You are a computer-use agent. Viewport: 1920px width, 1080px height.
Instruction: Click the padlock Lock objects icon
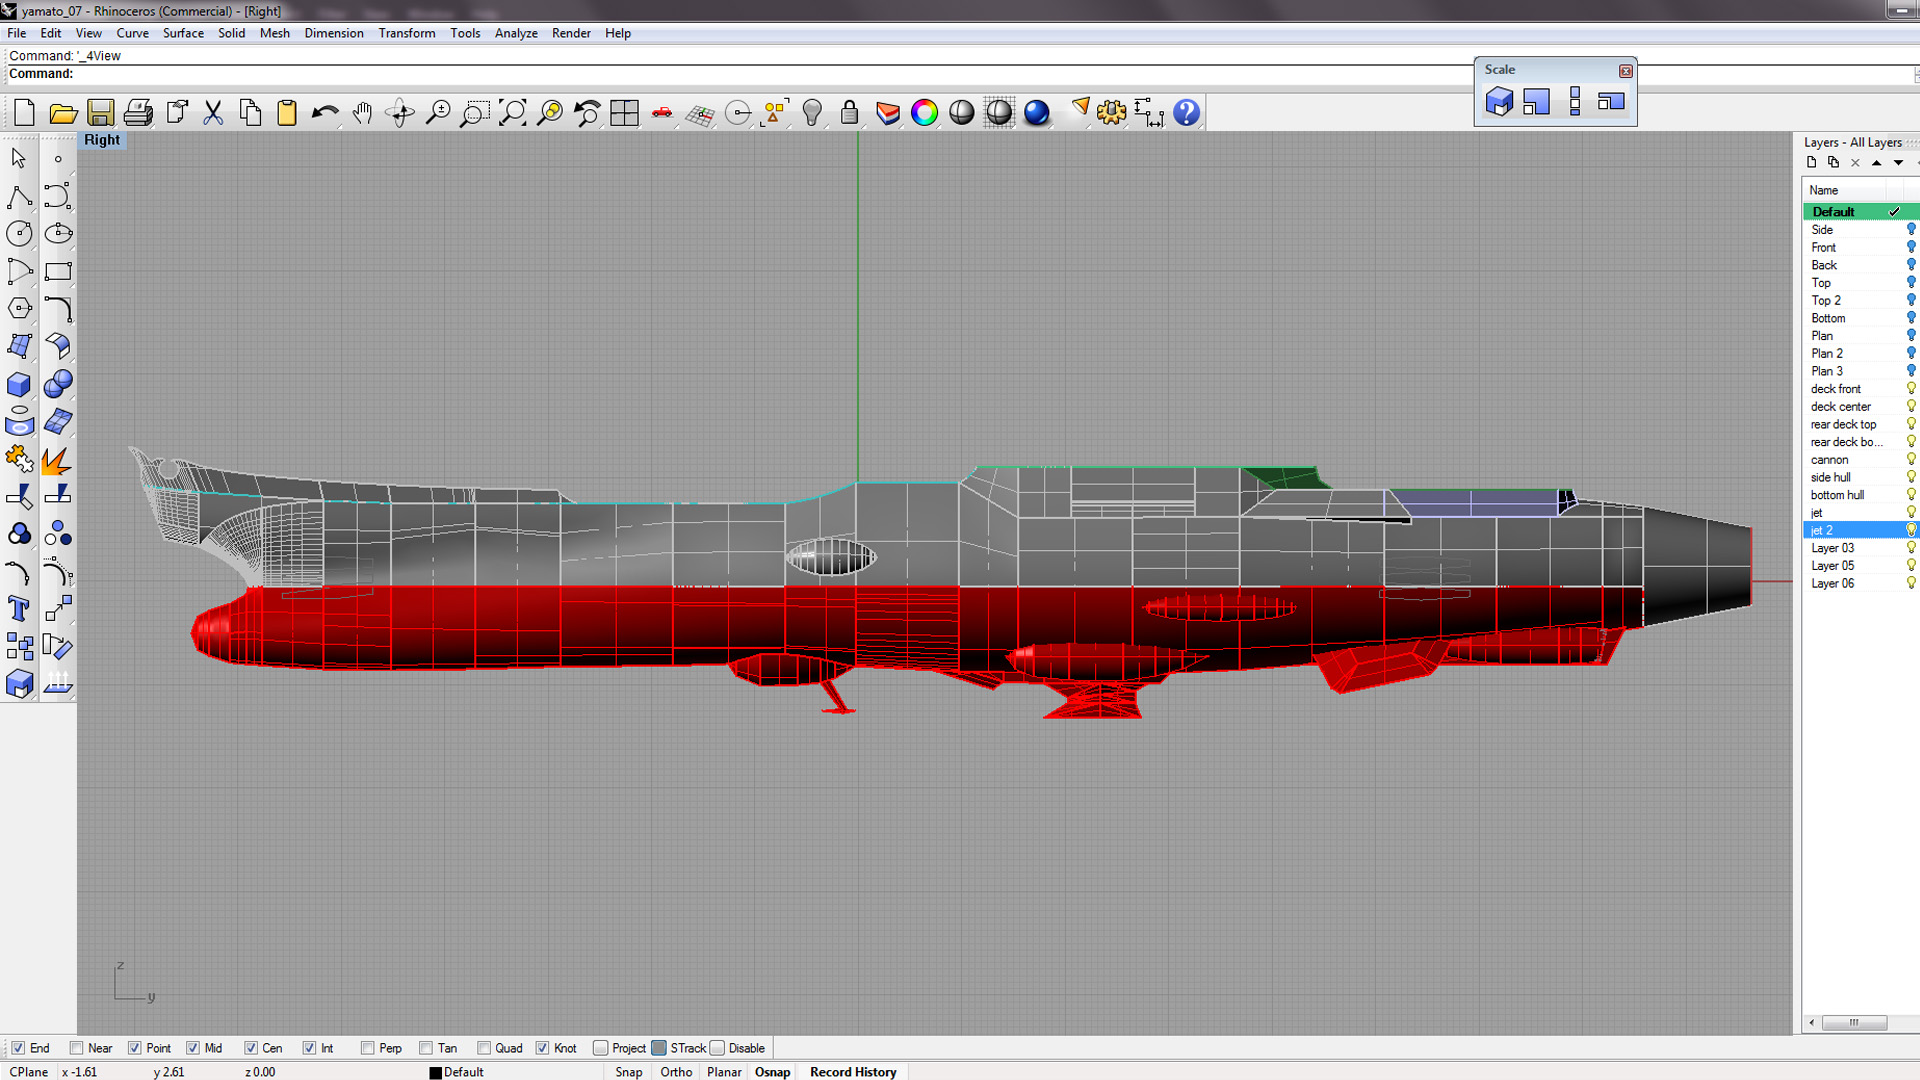coord(849,113)
